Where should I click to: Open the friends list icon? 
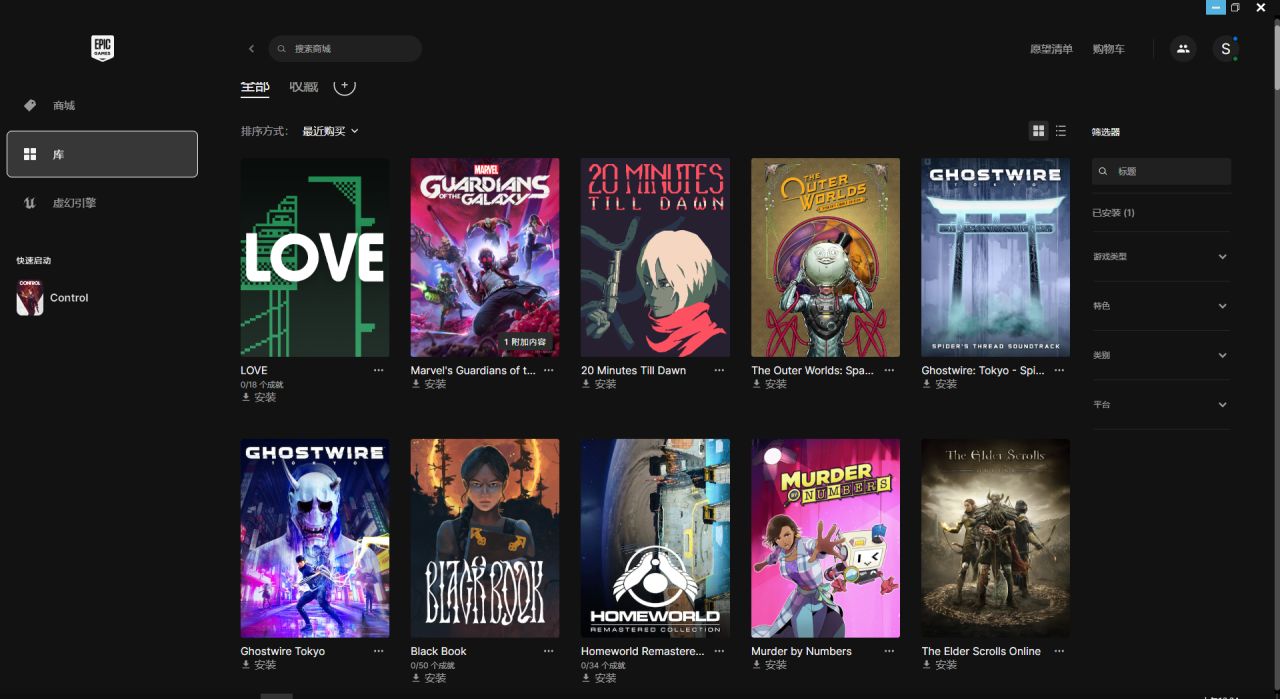[x=1183, y=48]
